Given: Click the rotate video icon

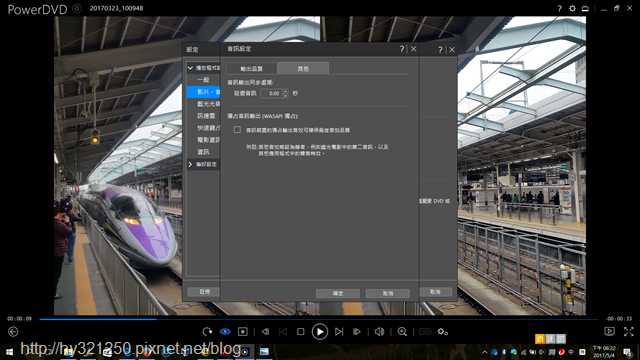Looking at the screenshot, I should tap(207, 331).
